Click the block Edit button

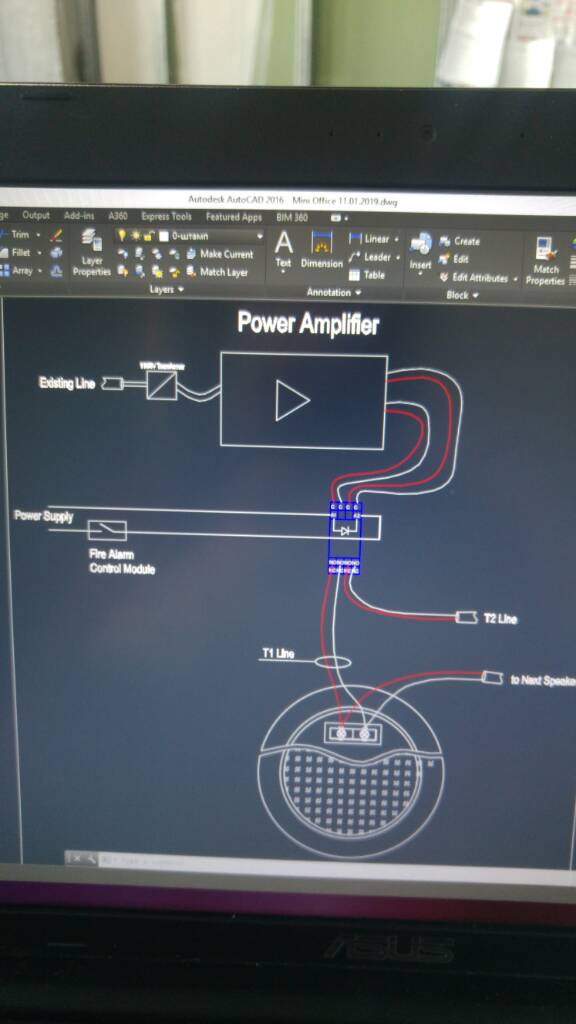(455, 259)
